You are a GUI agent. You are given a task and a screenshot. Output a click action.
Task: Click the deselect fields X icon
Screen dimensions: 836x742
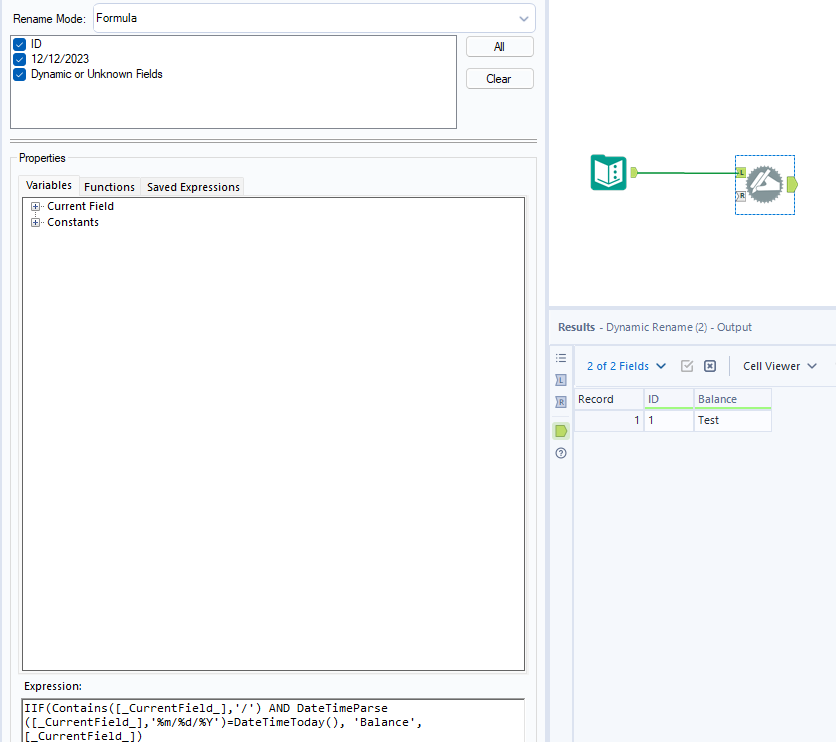(x=710, y=366)
